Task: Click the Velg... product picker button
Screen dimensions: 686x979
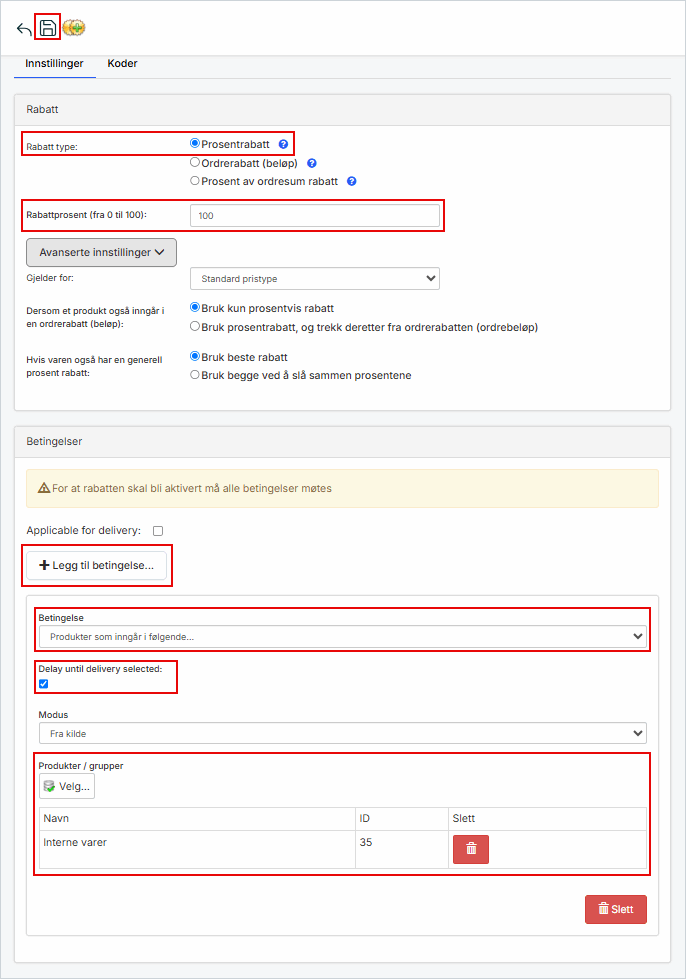Action: pos(67,786)
